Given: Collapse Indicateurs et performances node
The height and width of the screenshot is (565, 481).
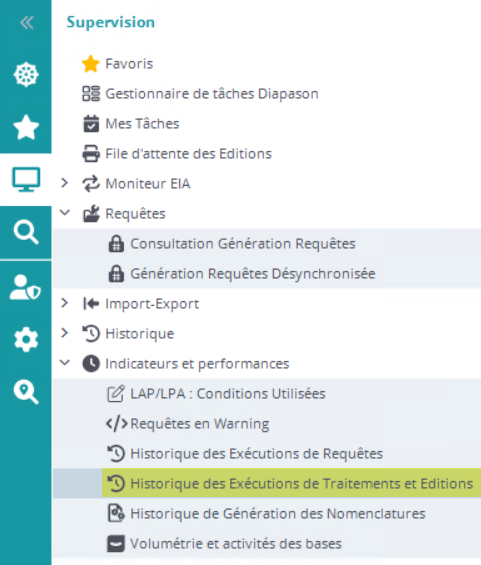Looking at the screenshot, I should [x=65, y=362].
